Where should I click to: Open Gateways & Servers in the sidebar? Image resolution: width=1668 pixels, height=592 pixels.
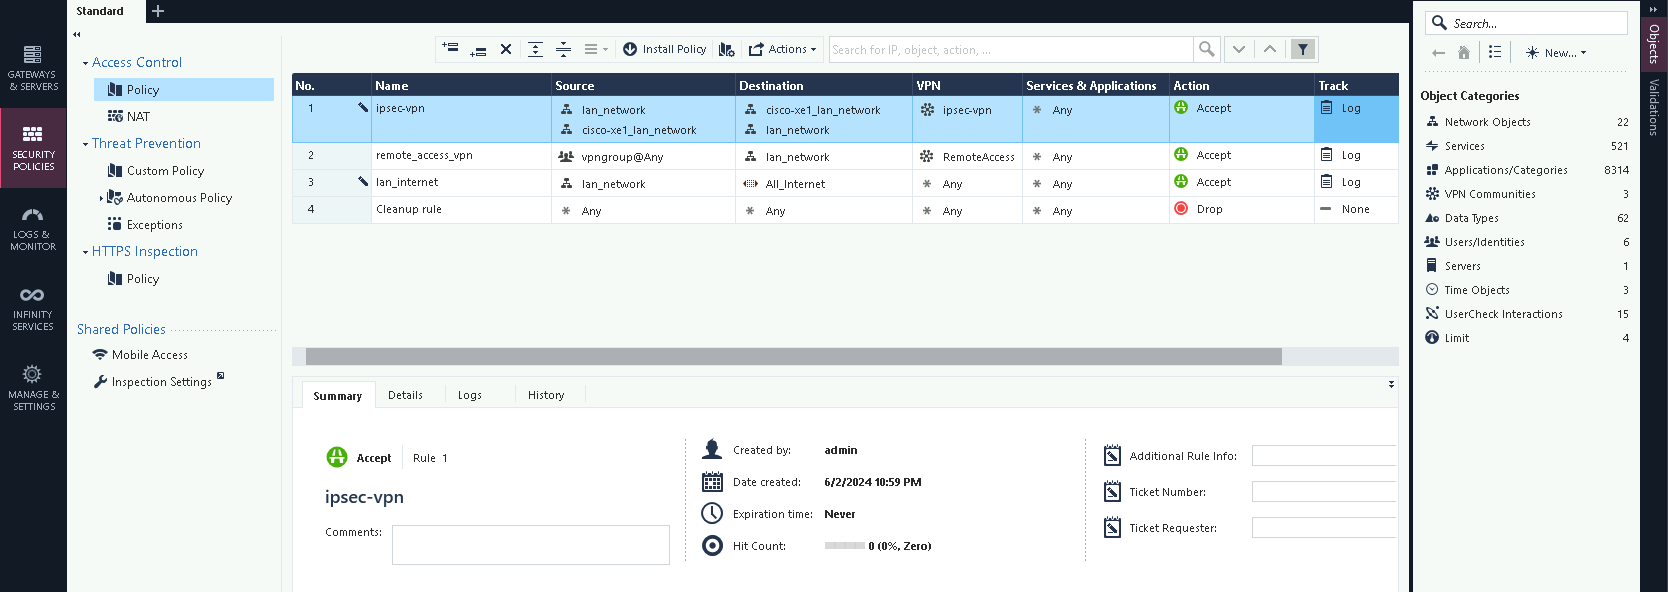[33, 68]
